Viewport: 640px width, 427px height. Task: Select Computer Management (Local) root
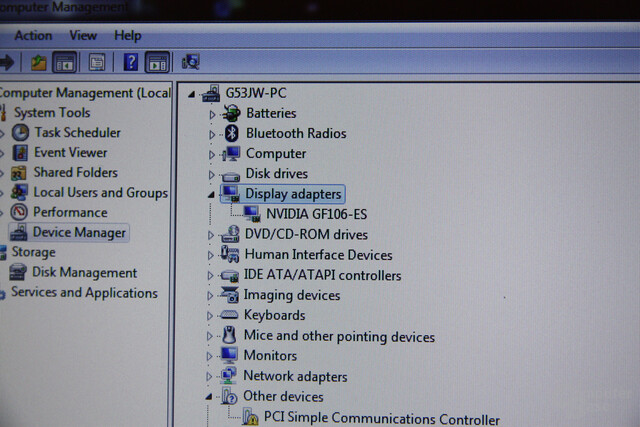pos(85,93)
